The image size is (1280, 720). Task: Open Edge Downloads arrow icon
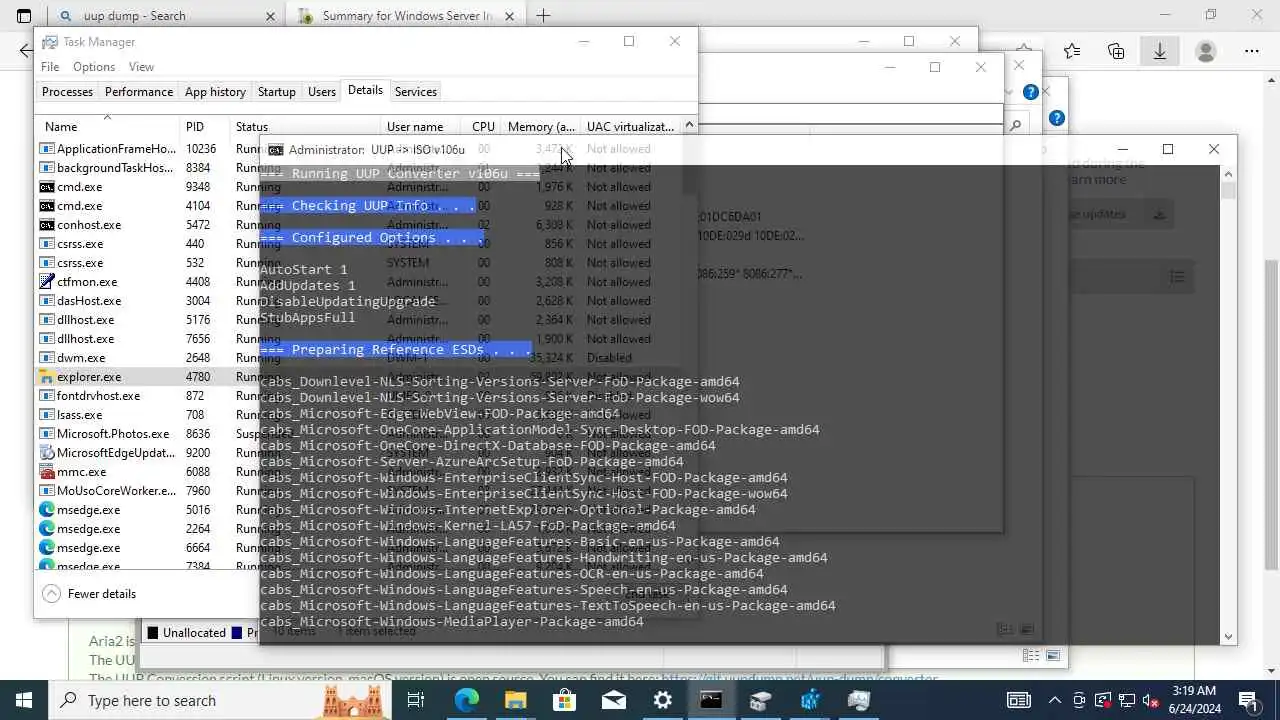[x=1160, y=51]
